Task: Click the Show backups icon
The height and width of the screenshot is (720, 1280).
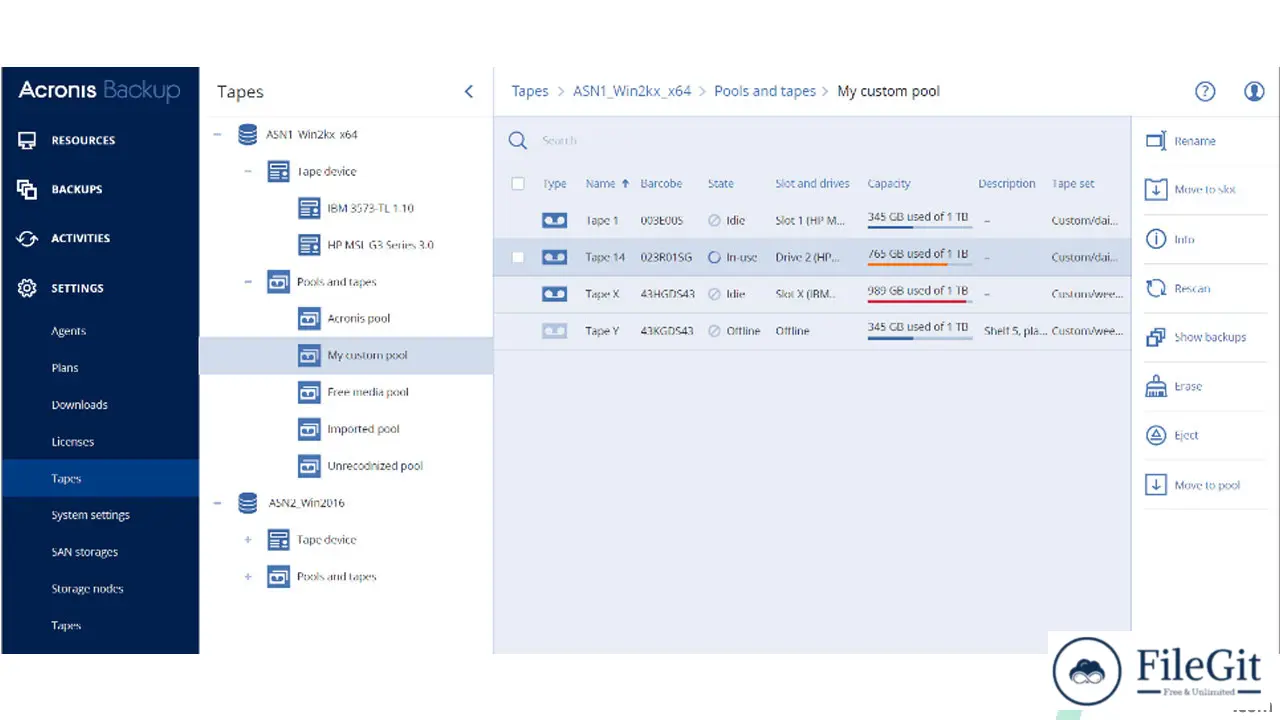Action: coord(1156,337)
